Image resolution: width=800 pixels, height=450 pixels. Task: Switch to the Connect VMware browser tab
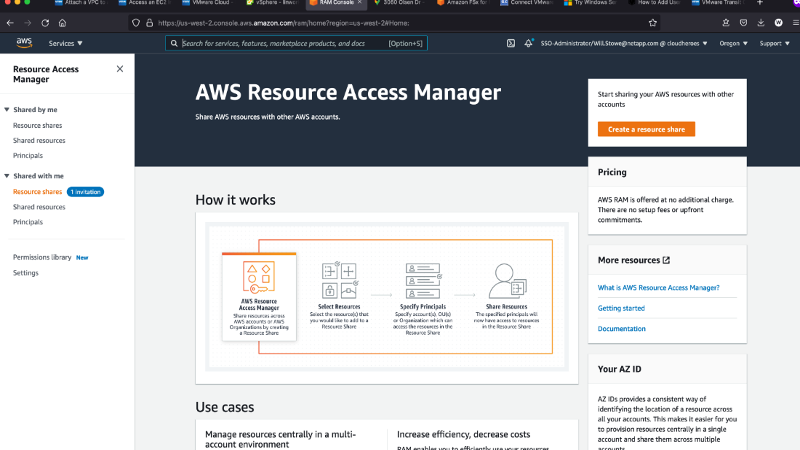pyautogui.click(x=528, y=3)
